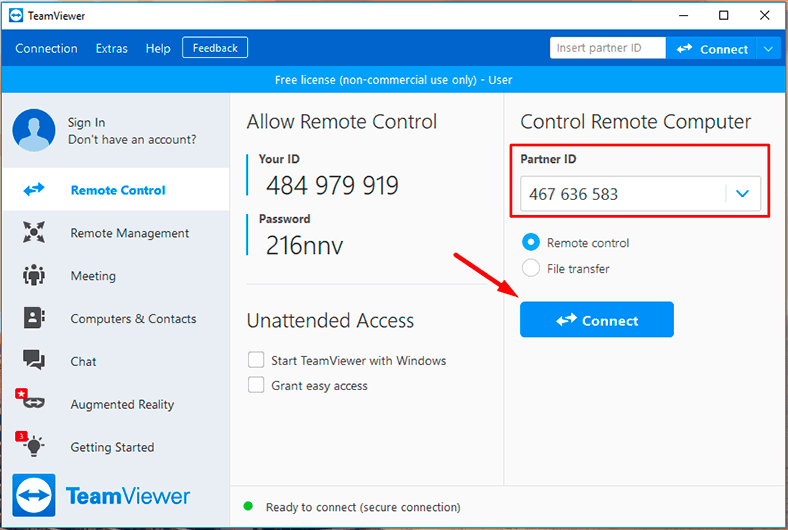Open the Extras menu
The height and width of the screenshot is (530, 788).
tap(112, 48)
